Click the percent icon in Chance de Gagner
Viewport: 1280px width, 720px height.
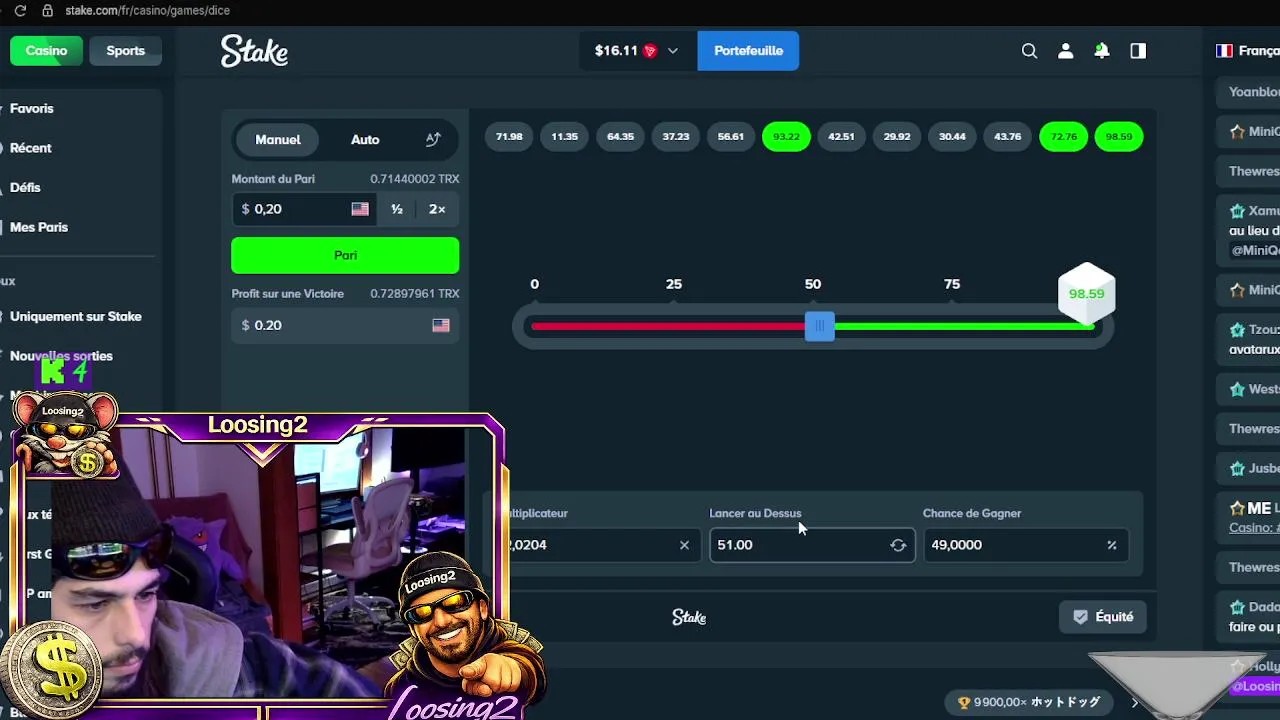coord(1111,545)
